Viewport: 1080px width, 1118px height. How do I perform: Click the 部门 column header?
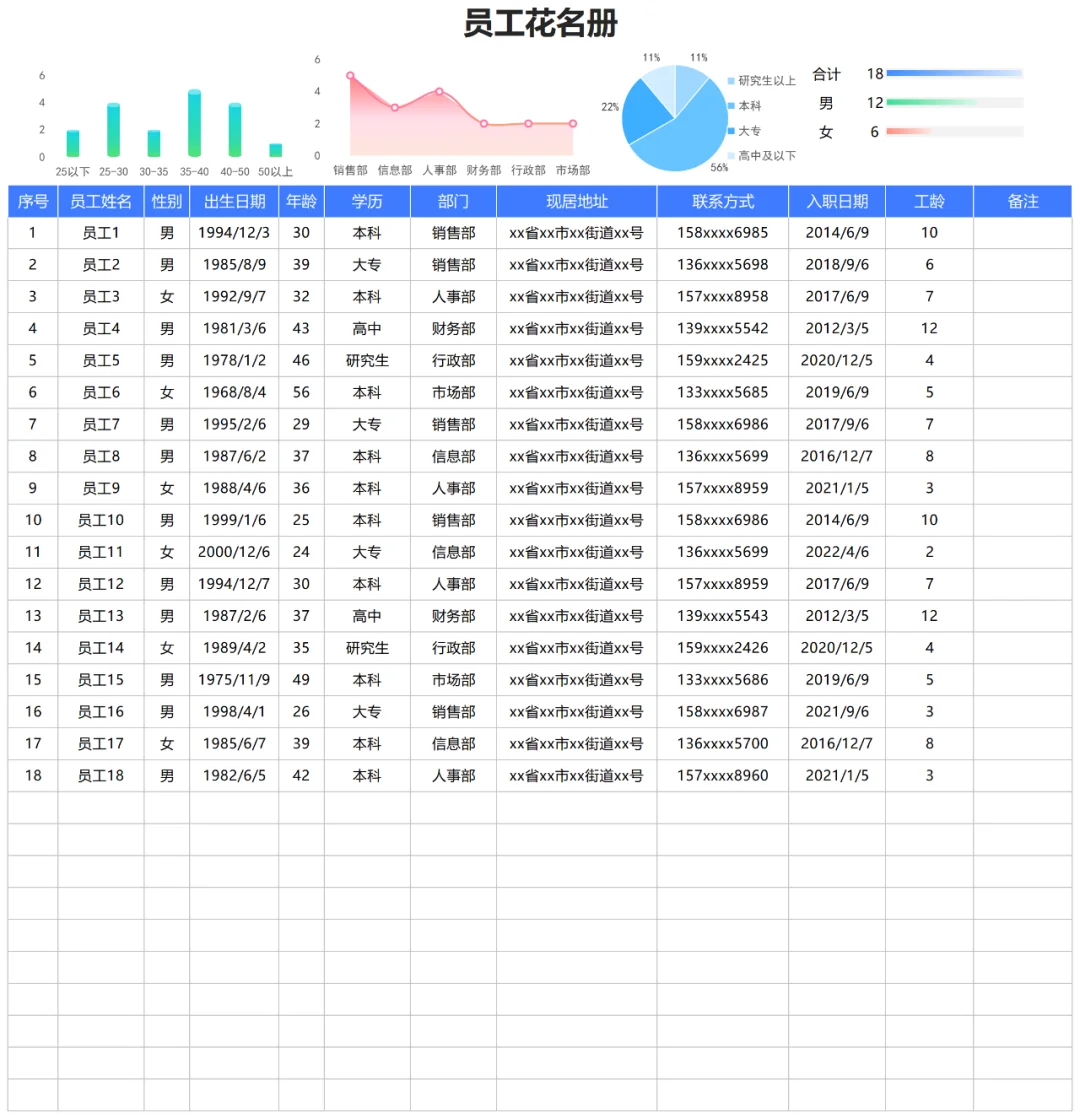pyautogui.click(x=453, y=202)
